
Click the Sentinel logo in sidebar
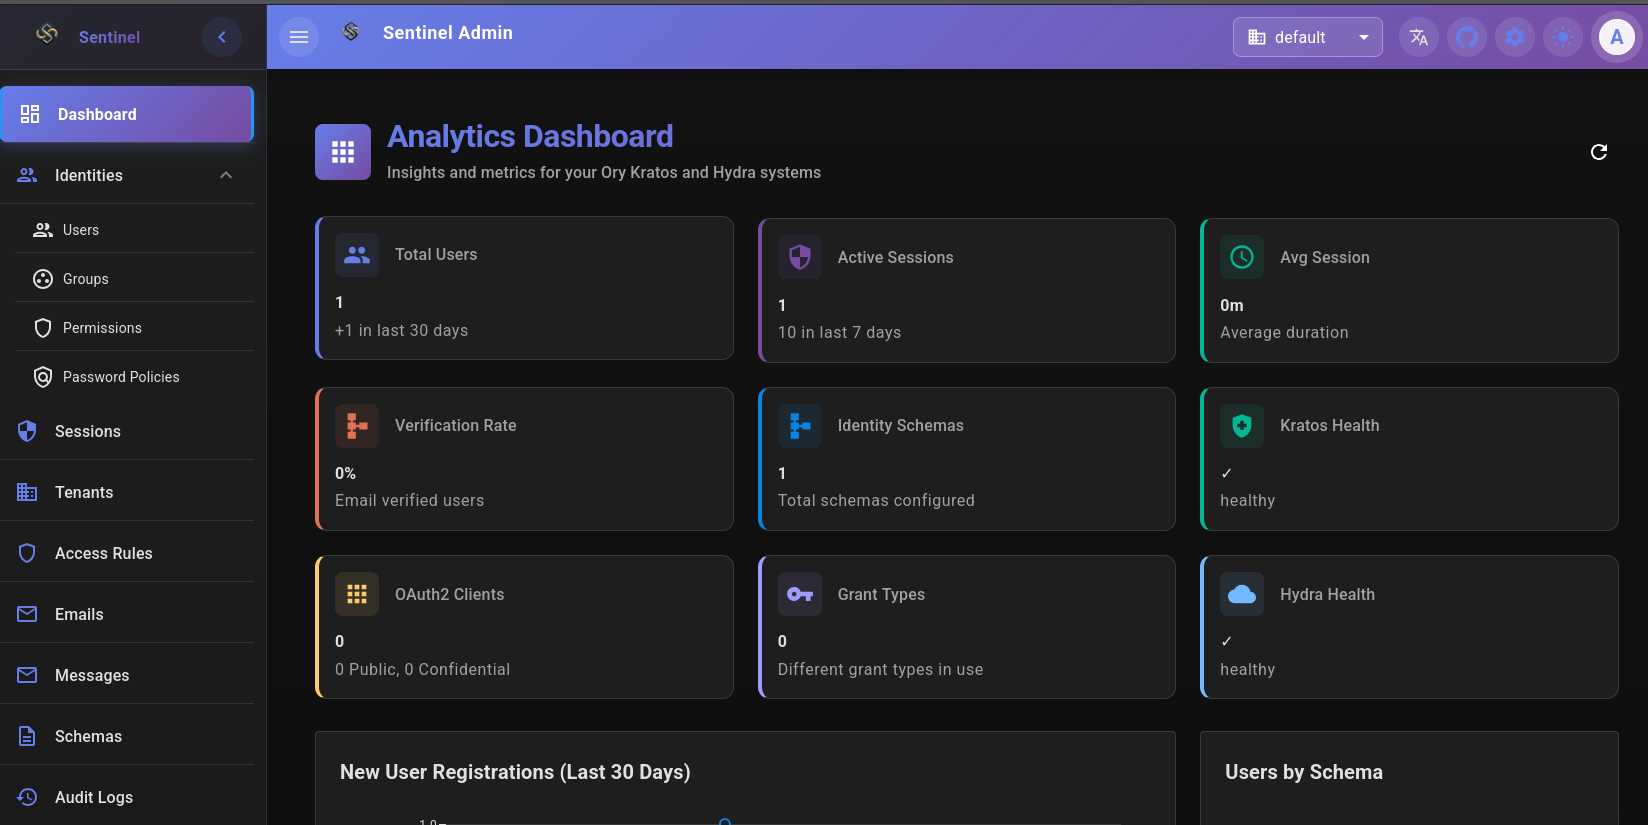(x=47, y=34)
